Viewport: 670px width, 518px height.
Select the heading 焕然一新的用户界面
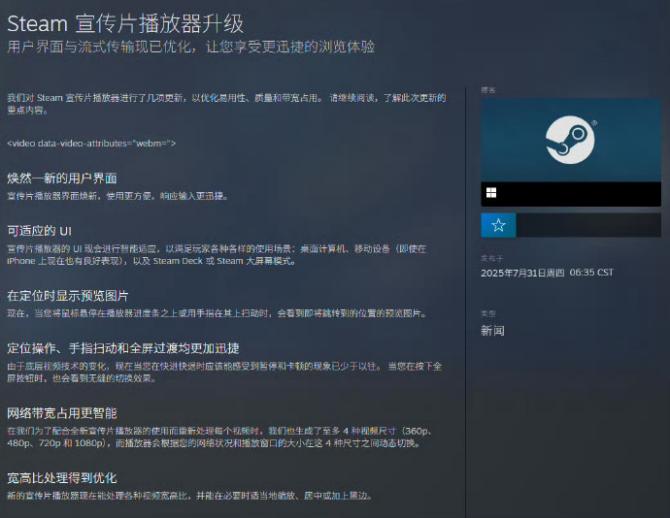tap(67, 178)
